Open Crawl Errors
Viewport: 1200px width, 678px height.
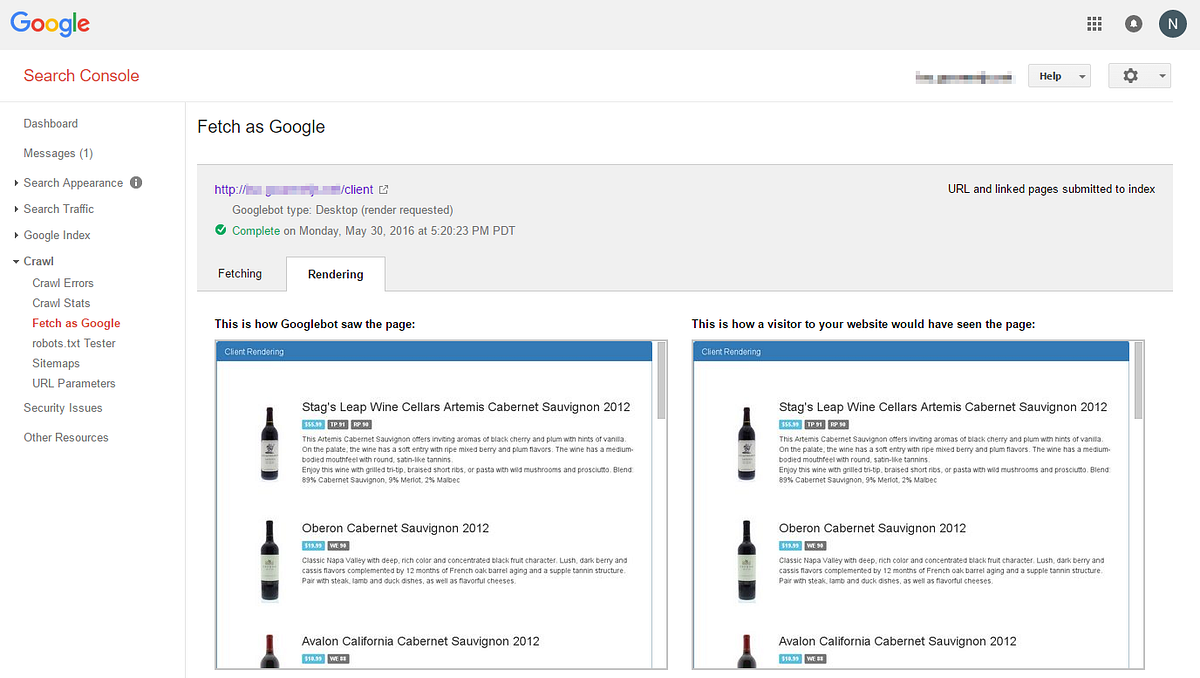[x=63, y=283]
